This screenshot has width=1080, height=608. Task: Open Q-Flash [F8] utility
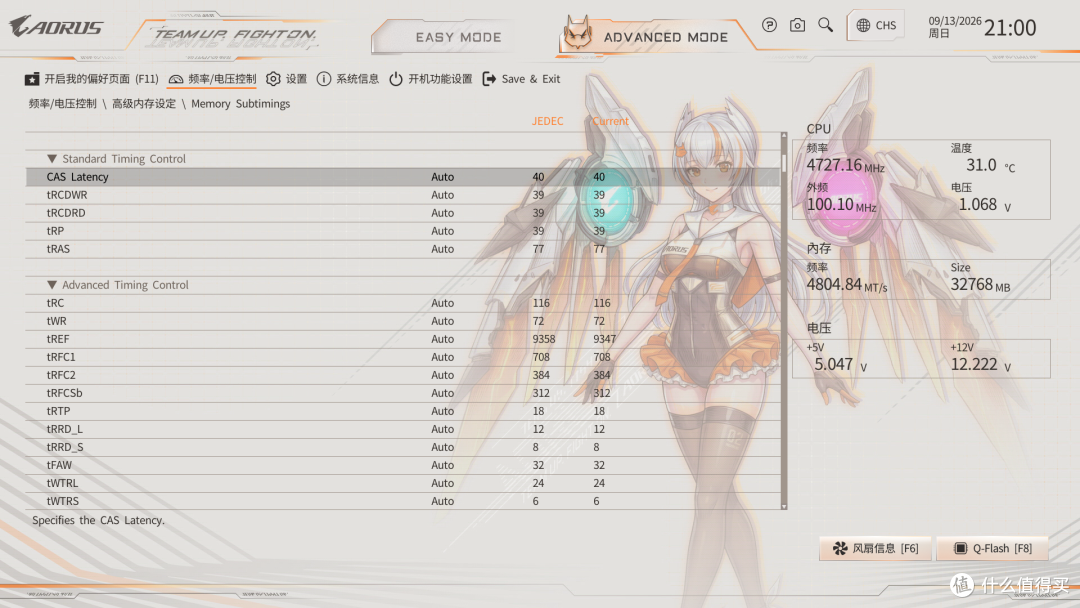(x=993, y=549)
